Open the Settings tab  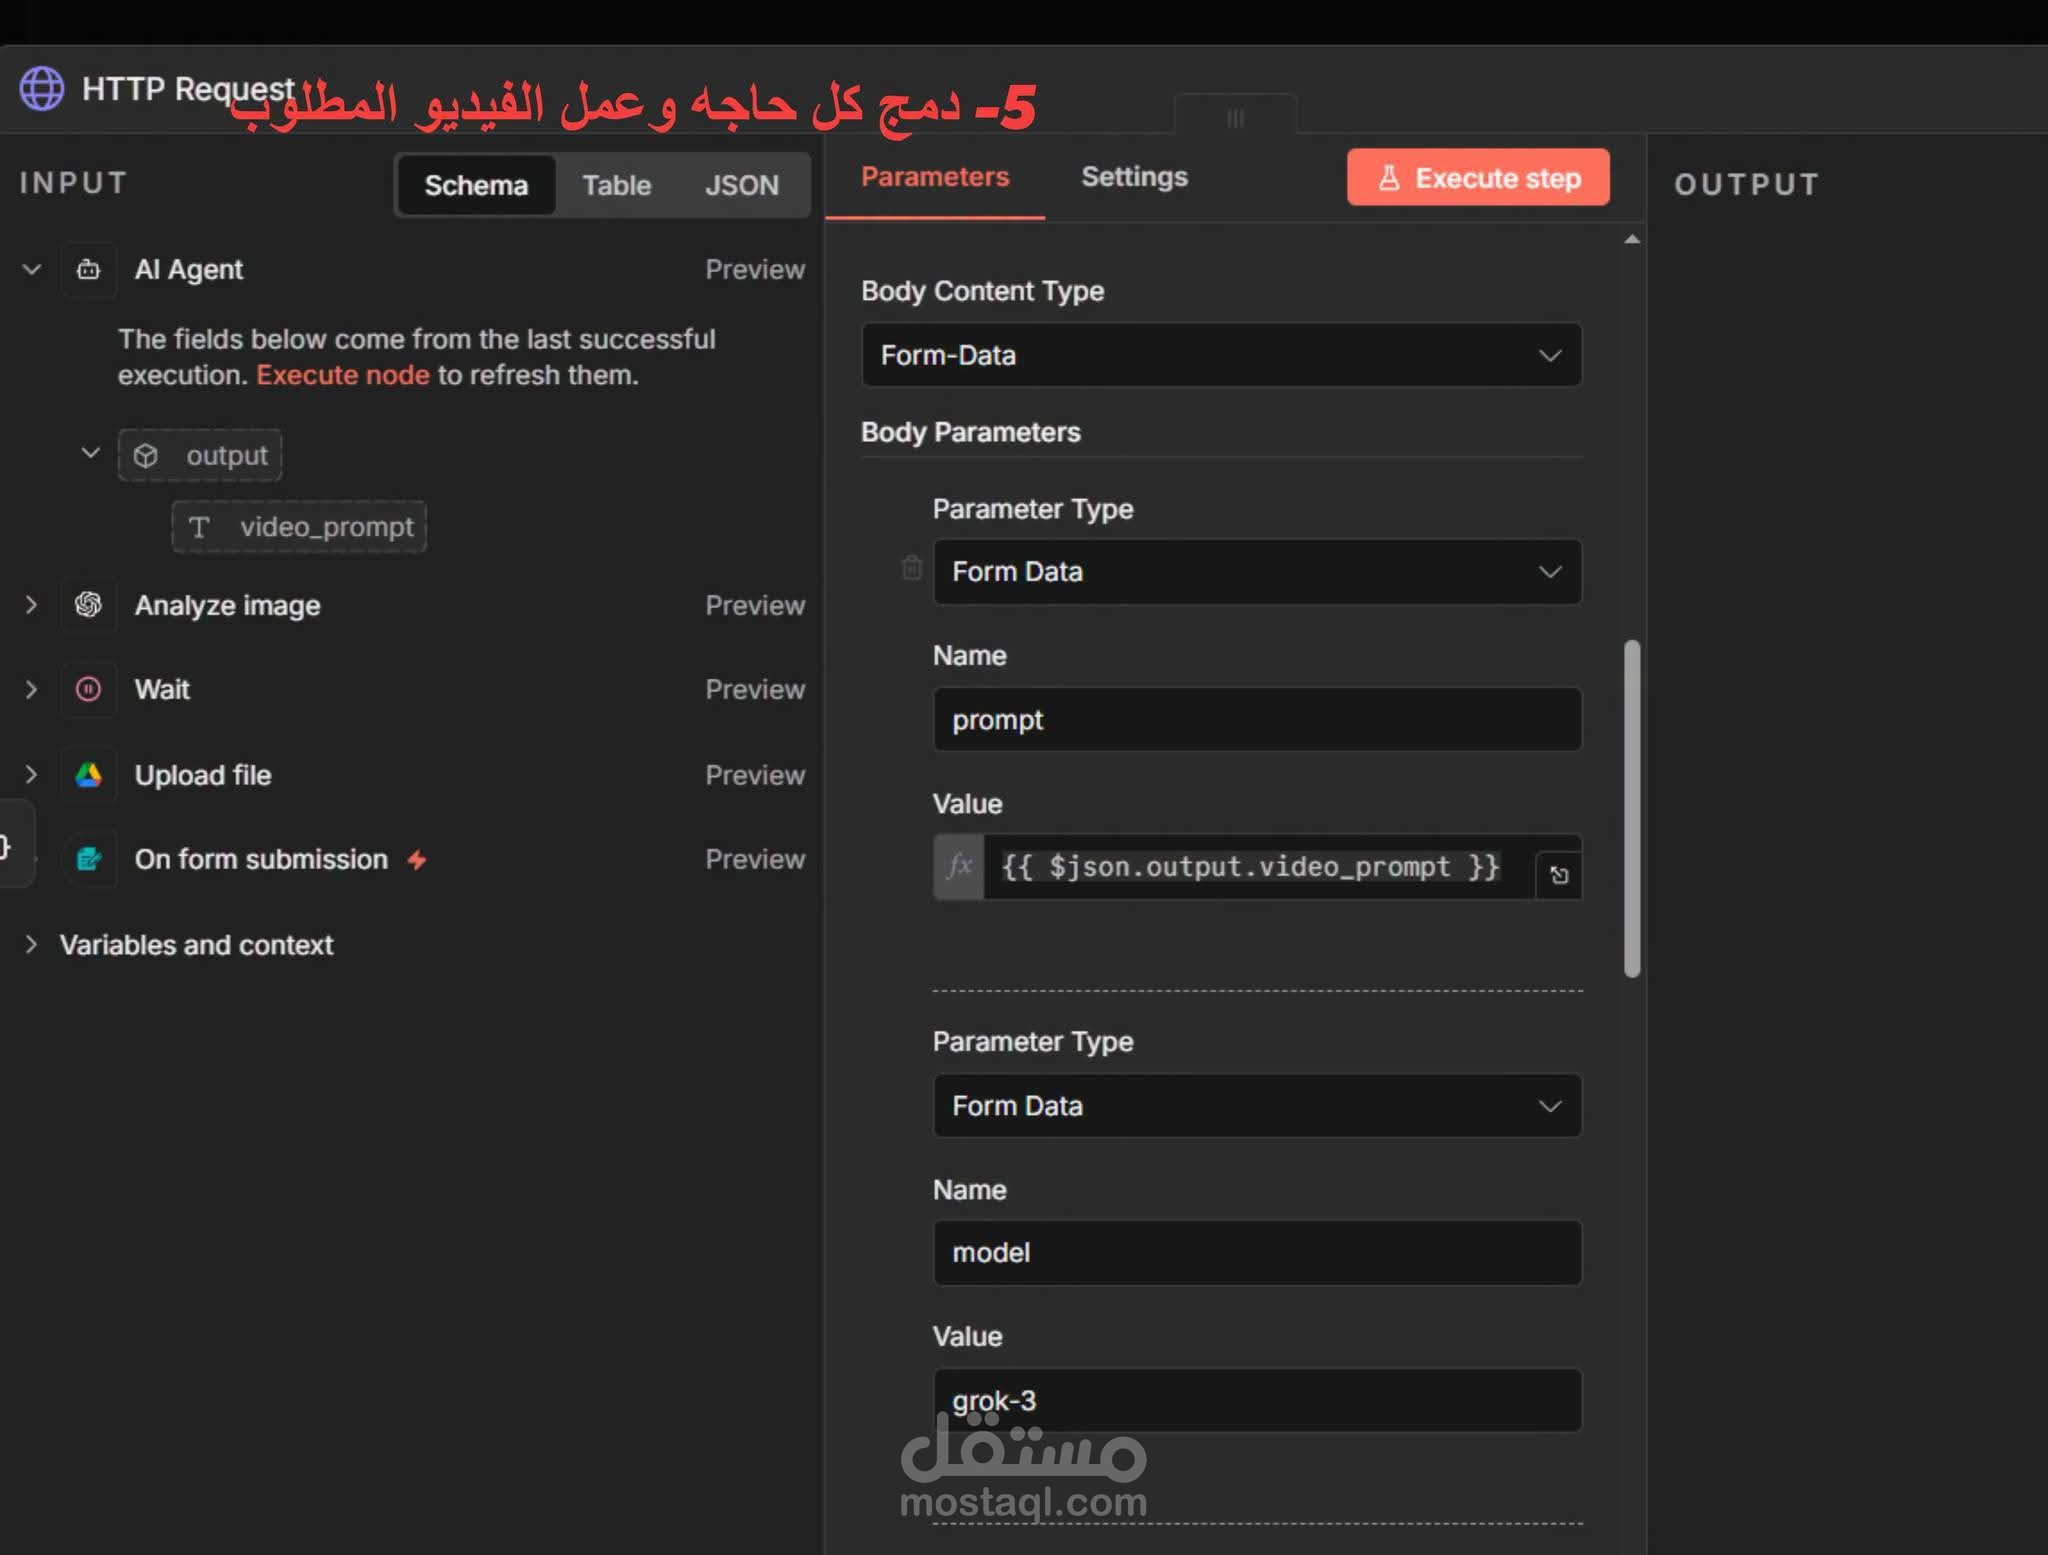click(x=1134, y=177)
